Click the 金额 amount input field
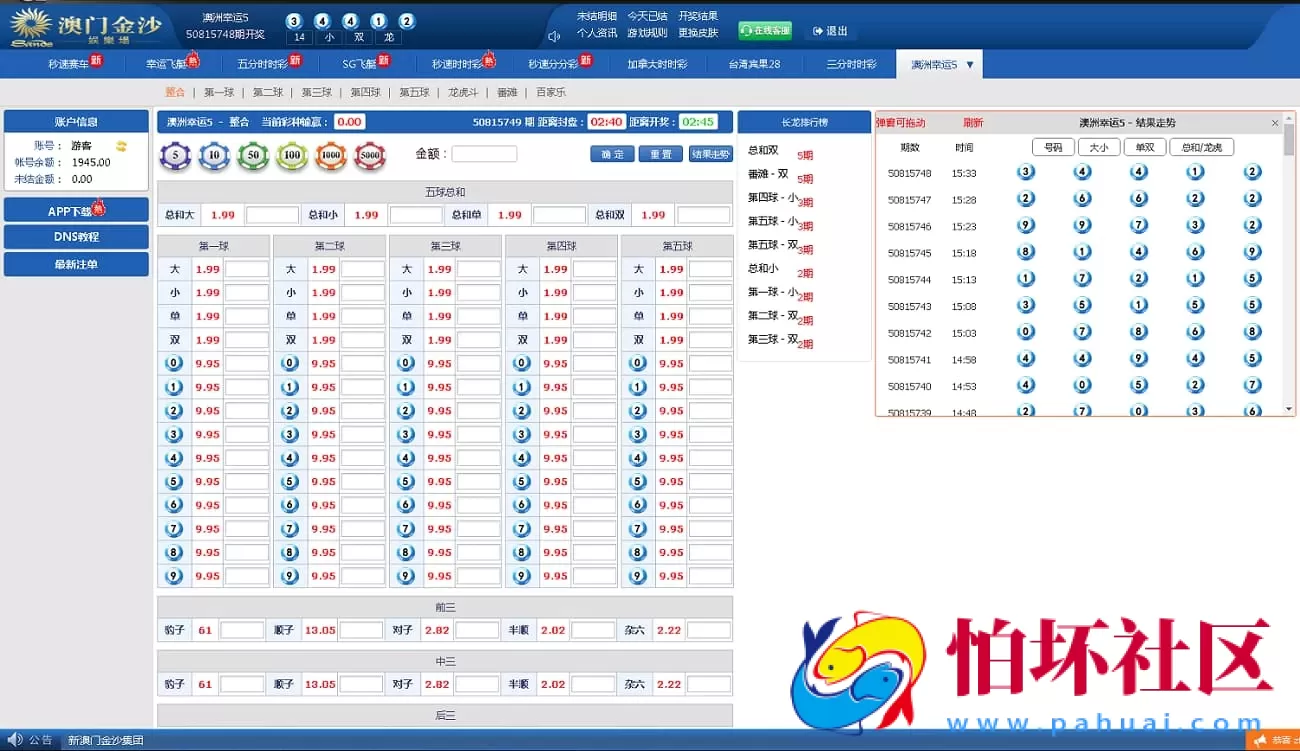The height and width of the screenshot is (751, 1300). [x=484, y=153]
